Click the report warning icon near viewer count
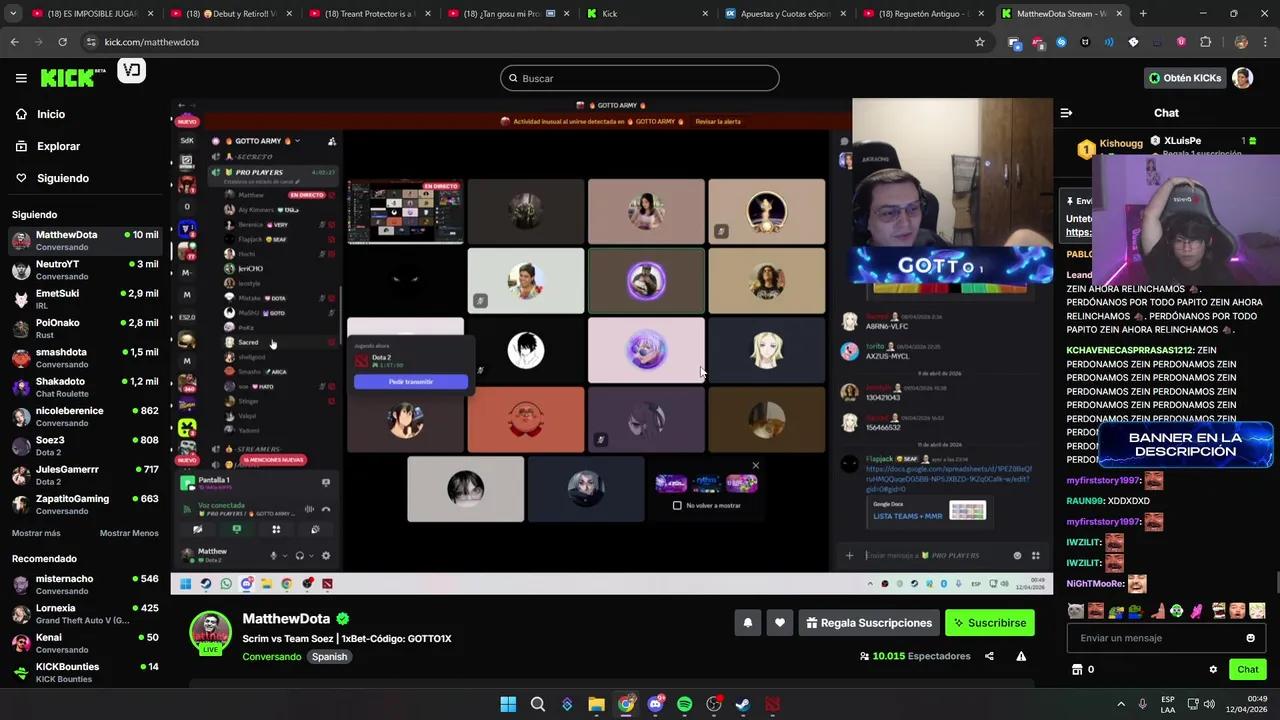 tap(1021, 656)
